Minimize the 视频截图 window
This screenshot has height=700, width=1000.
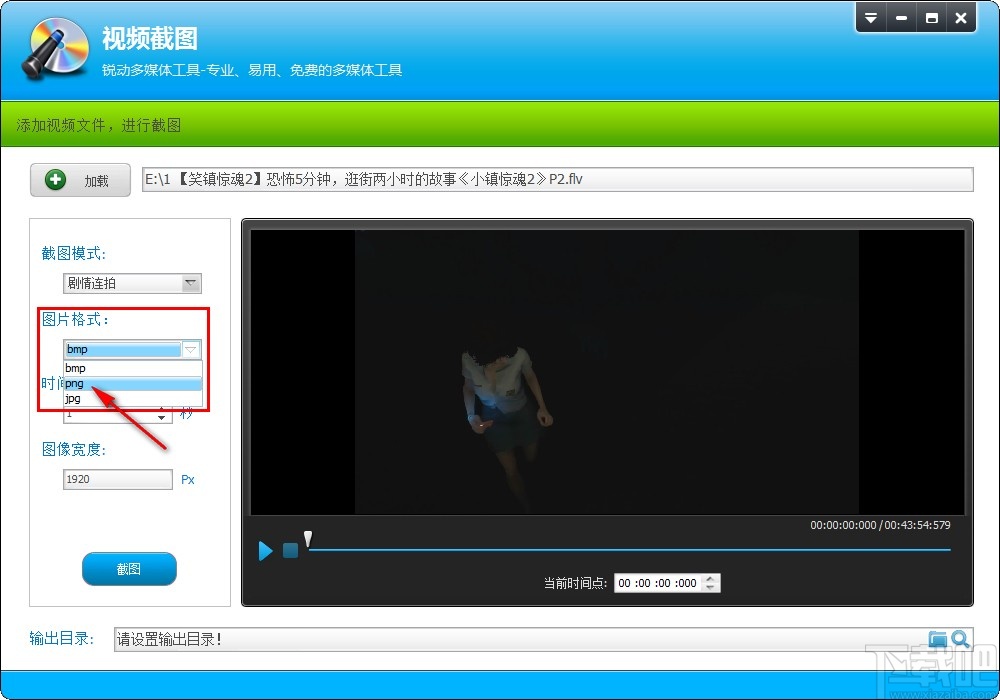pos(901,18)
